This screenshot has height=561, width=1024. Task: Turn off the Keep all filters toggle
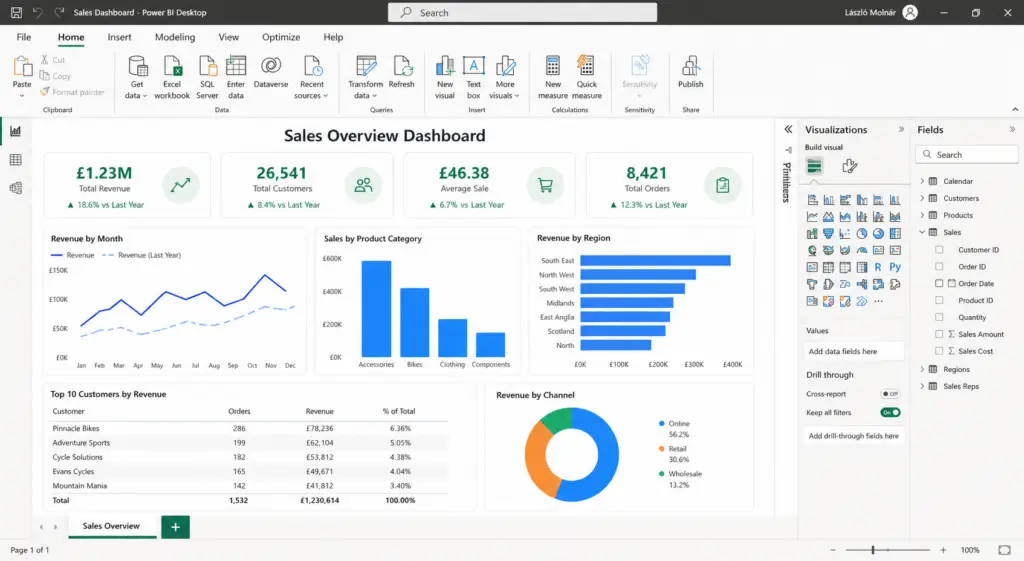890,412
